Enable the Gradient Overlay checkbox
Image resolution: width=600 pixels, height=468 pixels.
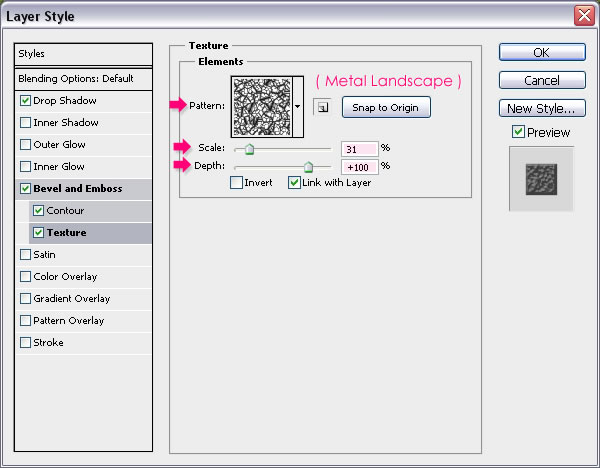tap(25, 298)
